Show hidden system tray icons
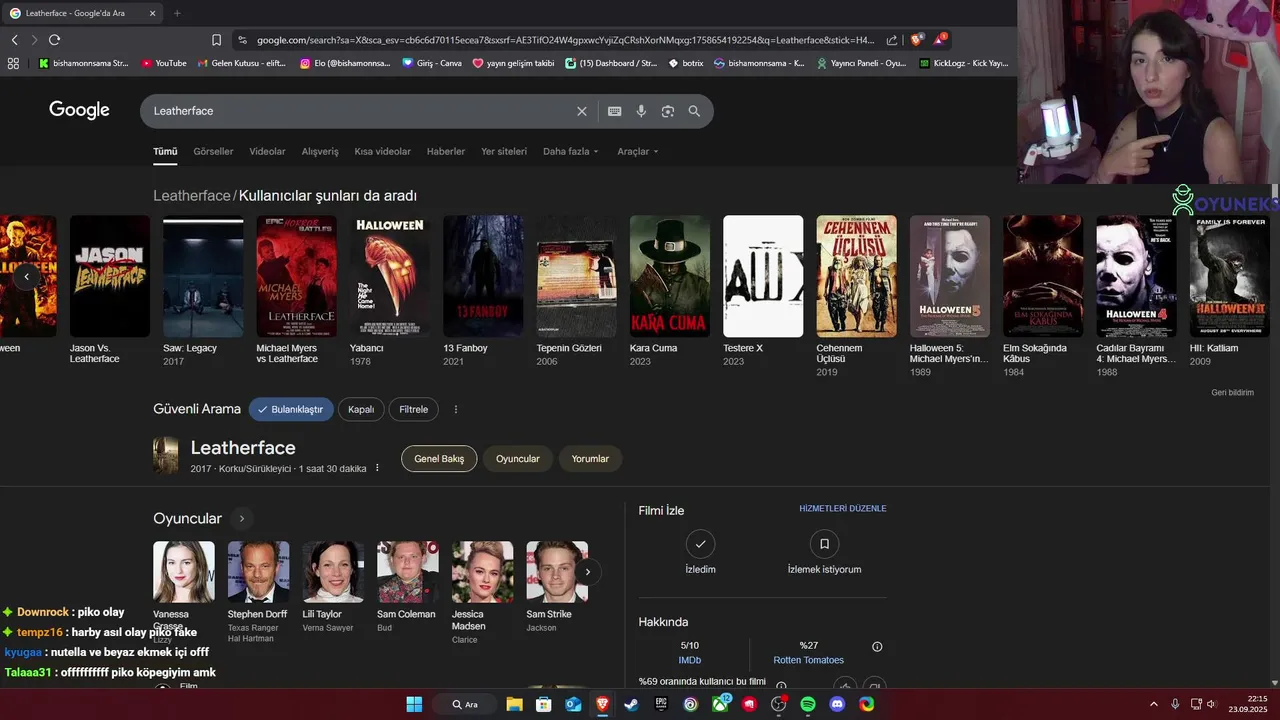 pos(1153,704)
